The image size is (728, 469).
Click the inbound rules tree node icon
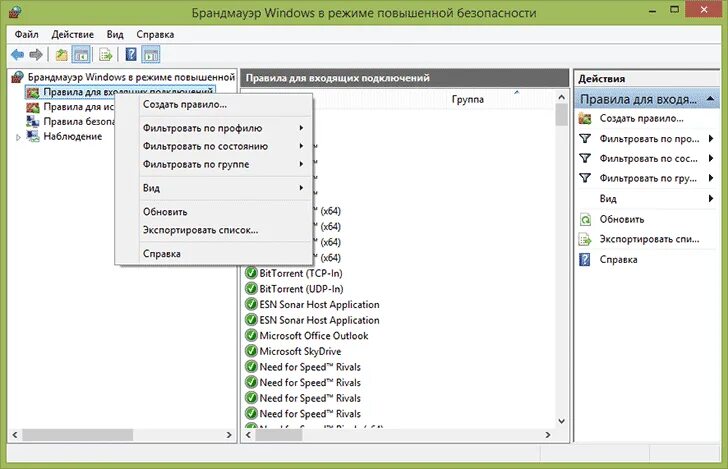pyautogui.click(x=32, y=92)
